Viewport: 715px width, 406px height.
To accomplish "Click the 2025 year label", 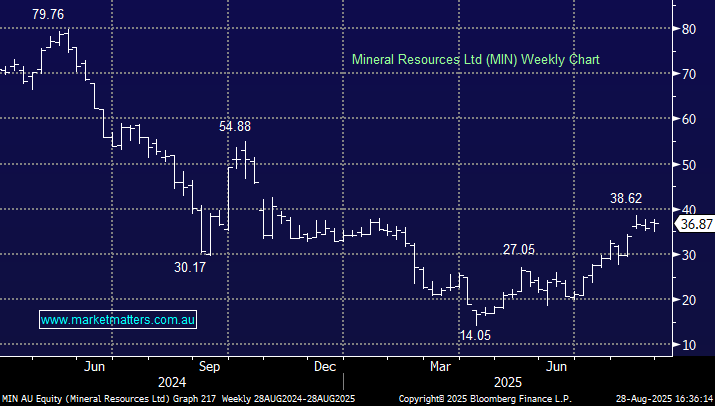I will pos(508,382).
